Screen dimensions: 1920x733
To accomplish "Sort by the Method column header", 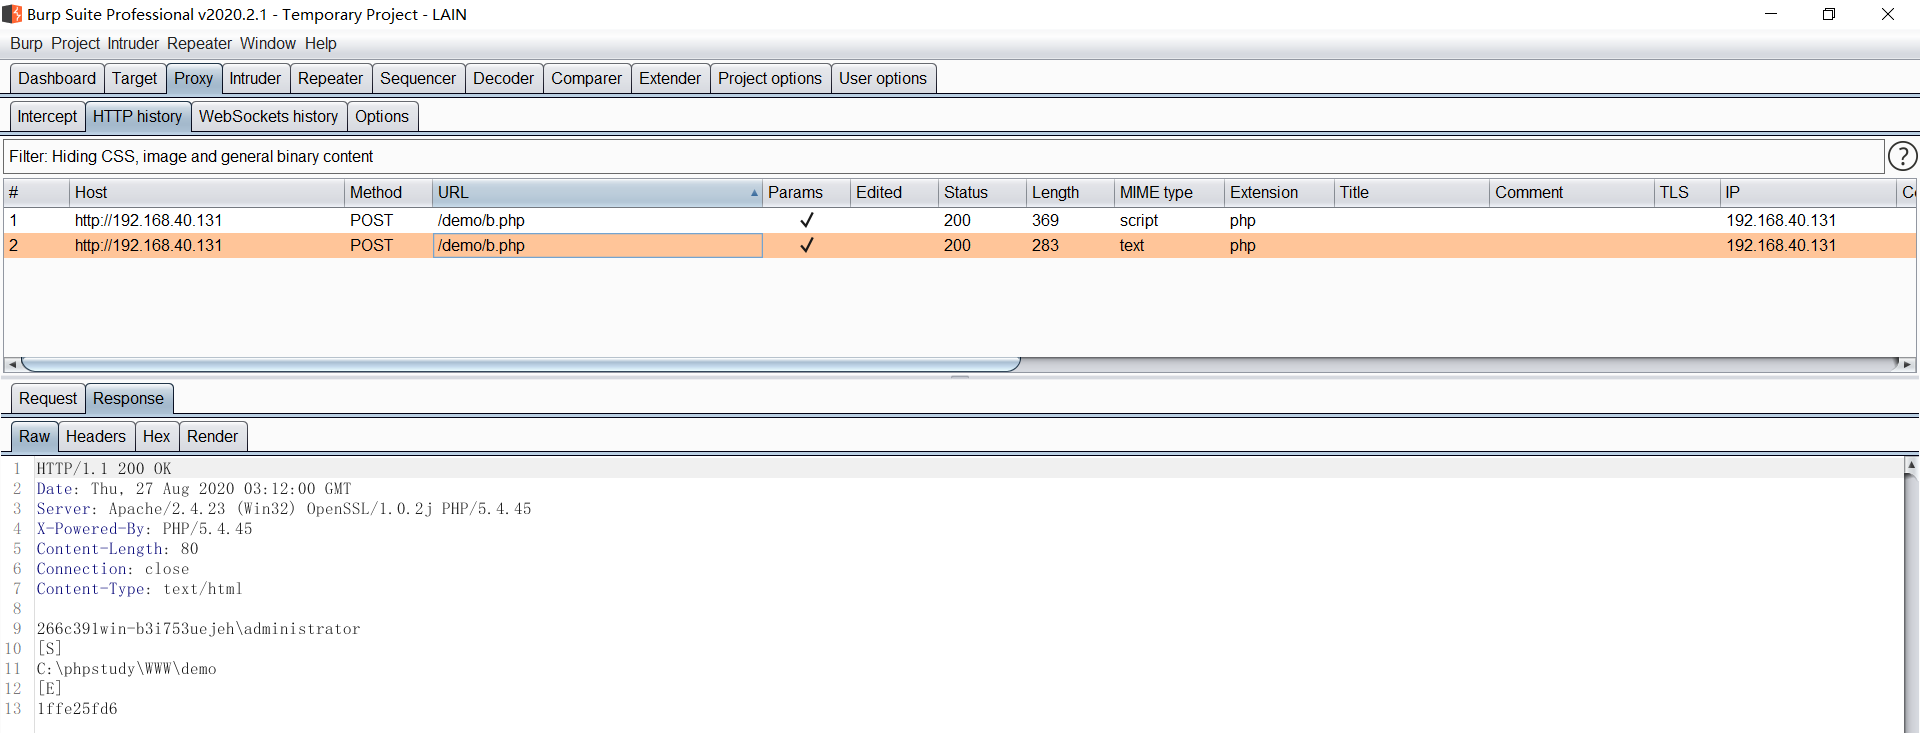I will pos(388,192).
